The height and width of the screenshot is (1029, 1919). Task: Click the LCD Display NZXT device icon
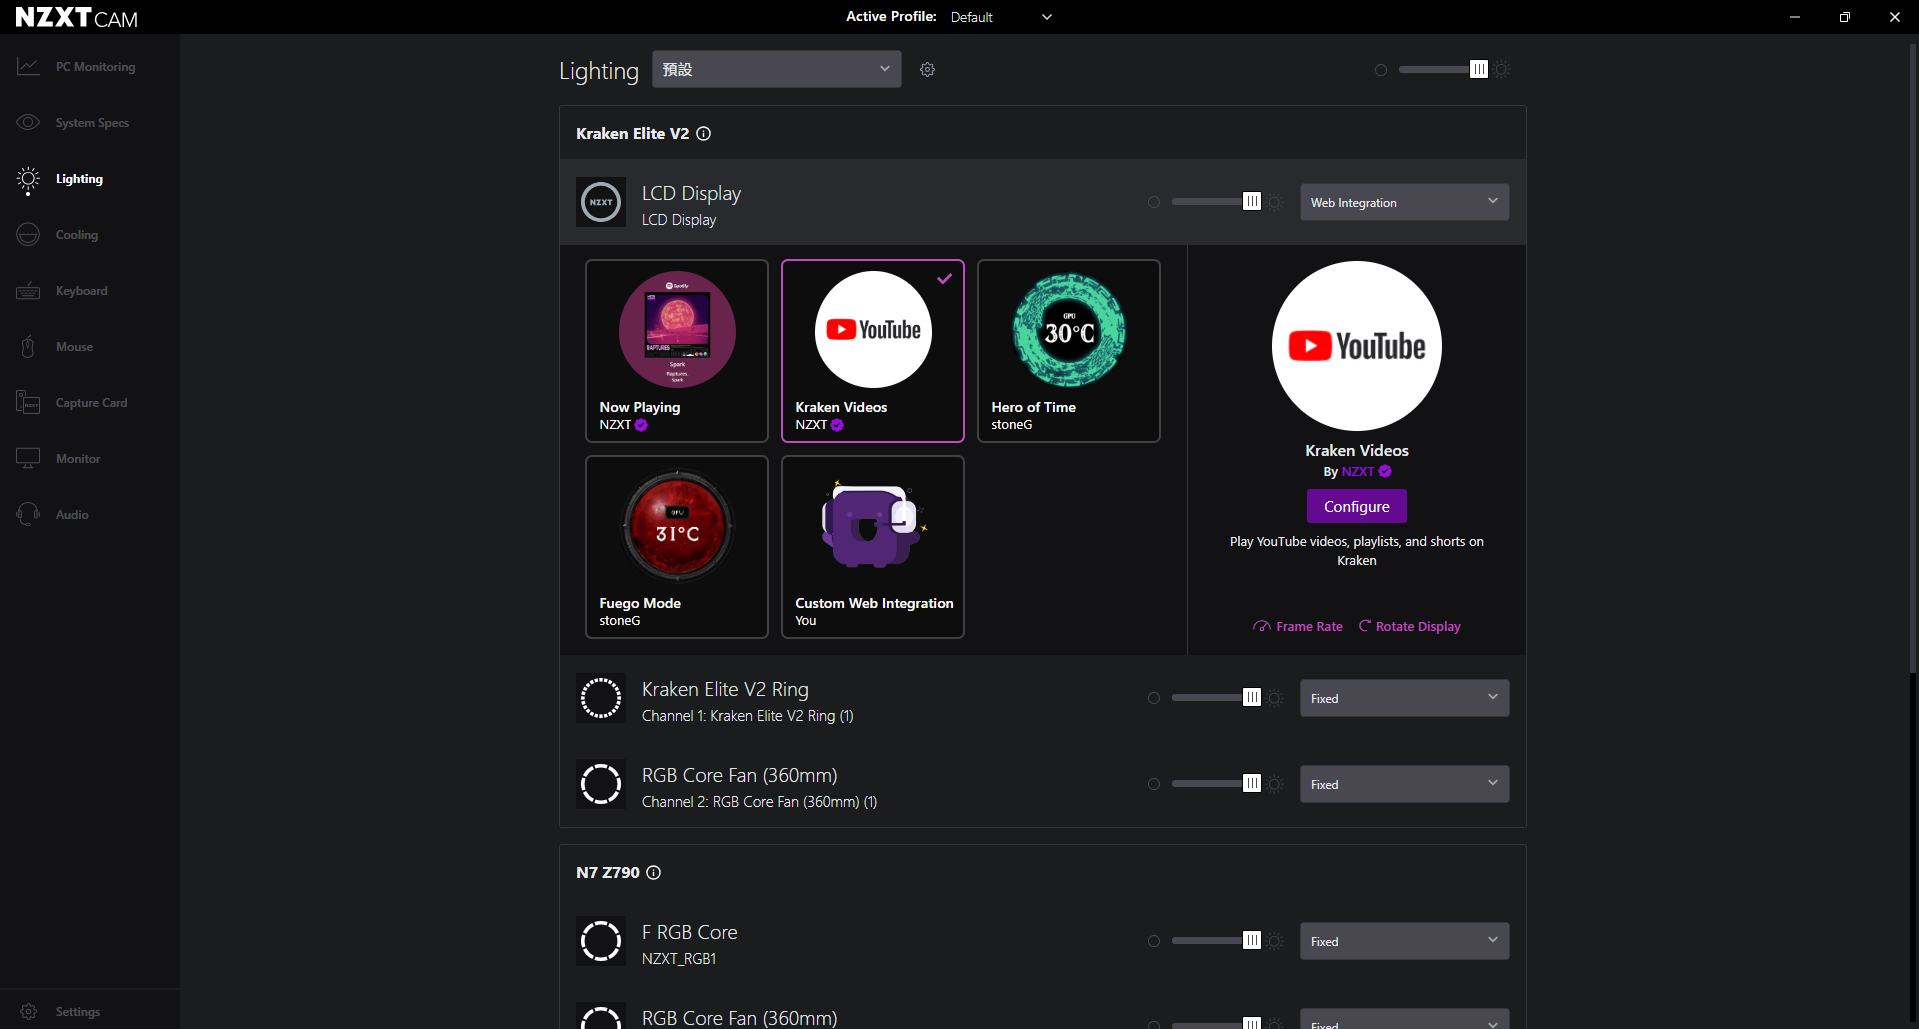[x=601, y=202]
